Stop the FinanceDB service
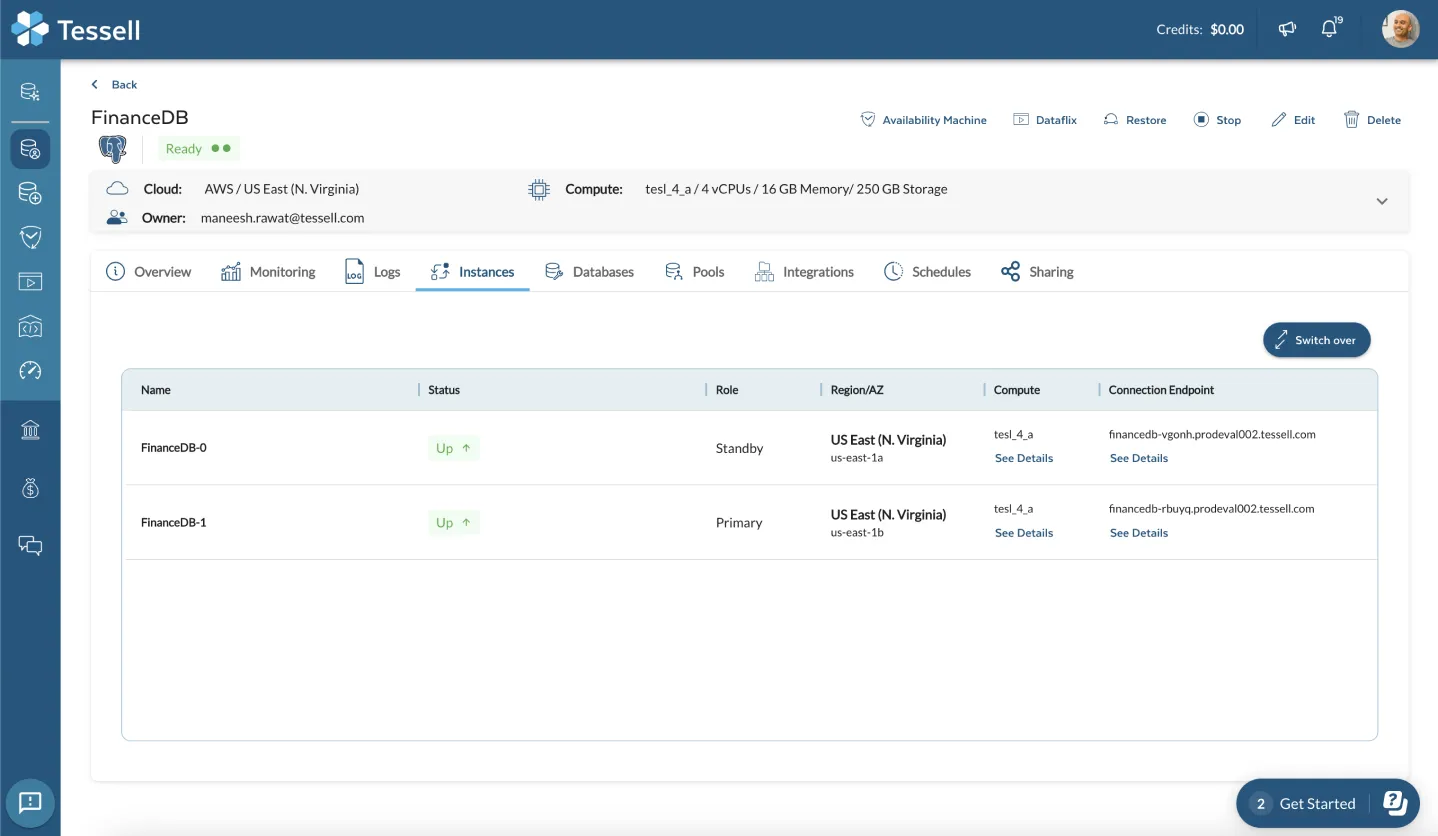This screenshot has width=1438, height=836. 1217,119
